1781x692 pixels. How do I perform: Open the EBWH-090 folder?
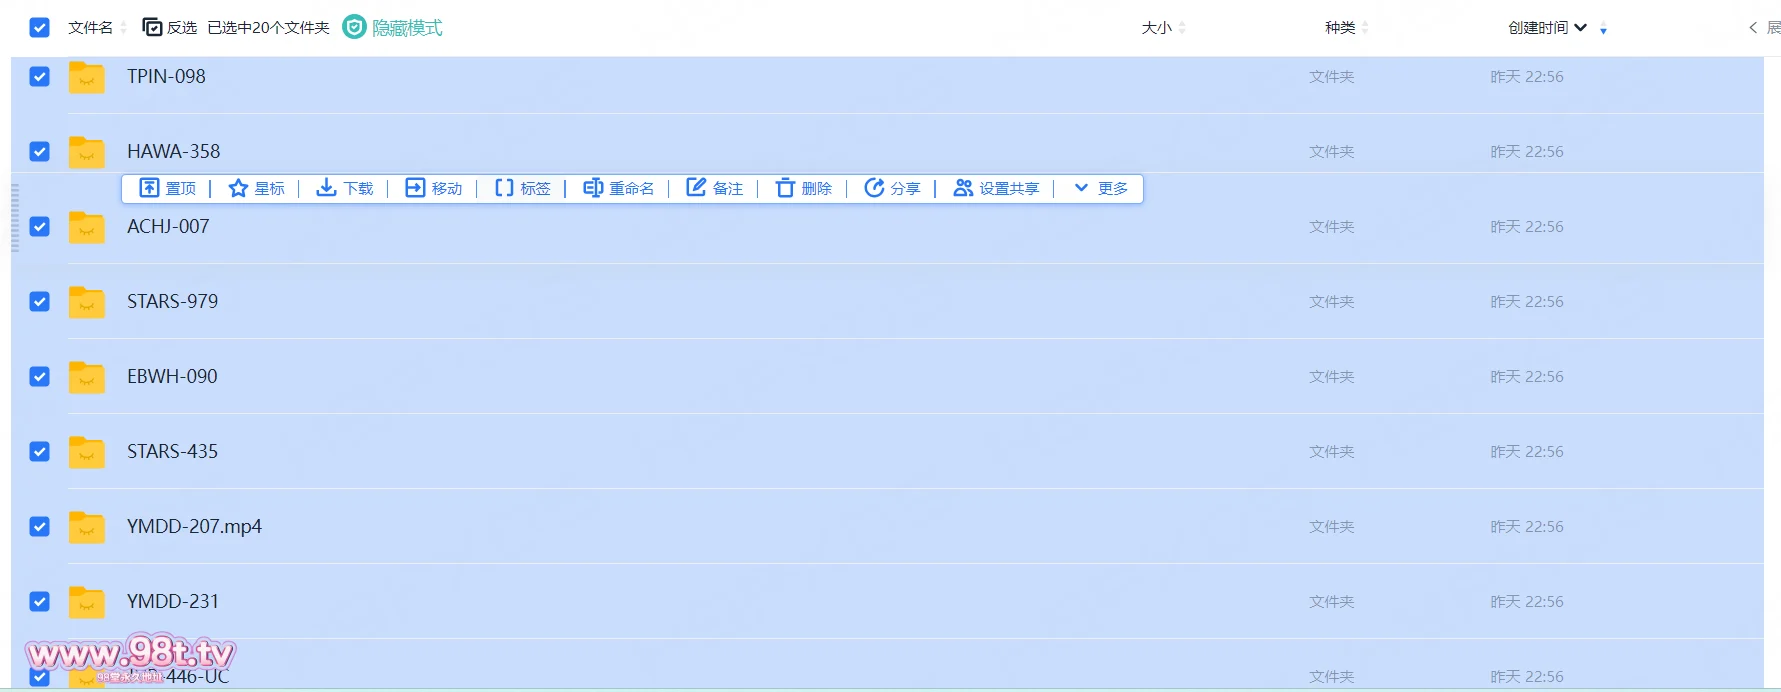[172, 377]
